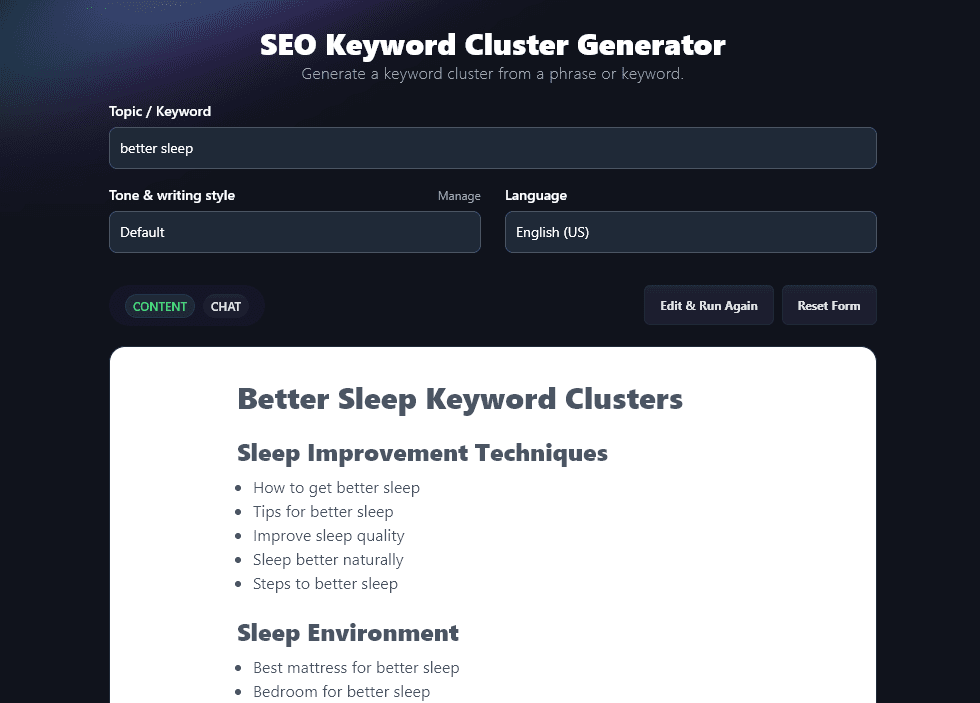Select the English (US) language field
Image resolution: width=980 pixels, height=703 pixels.
[x=690, y=232]
